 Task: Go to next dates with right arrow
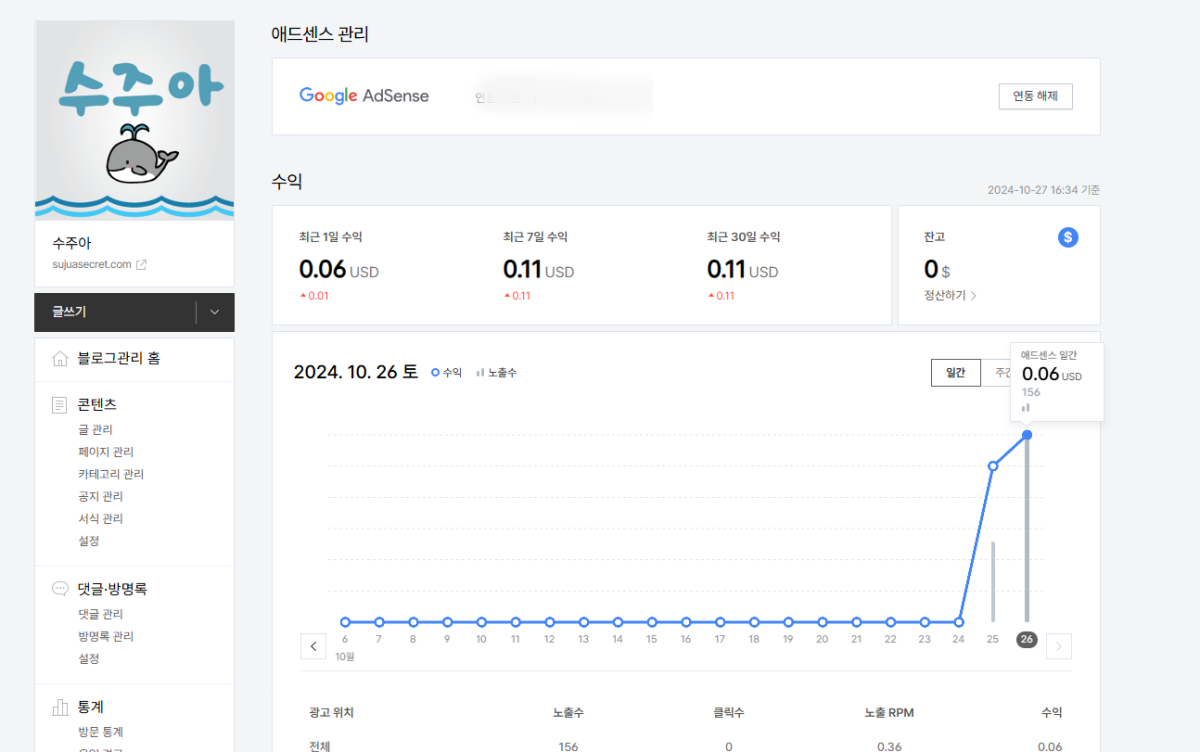[1059, 646]
